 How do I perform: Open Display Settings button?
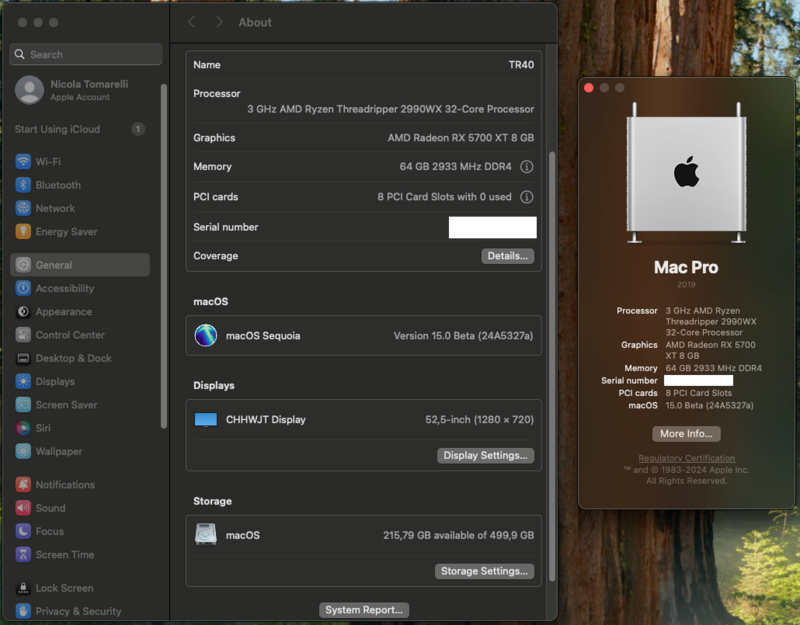point(485,456)
